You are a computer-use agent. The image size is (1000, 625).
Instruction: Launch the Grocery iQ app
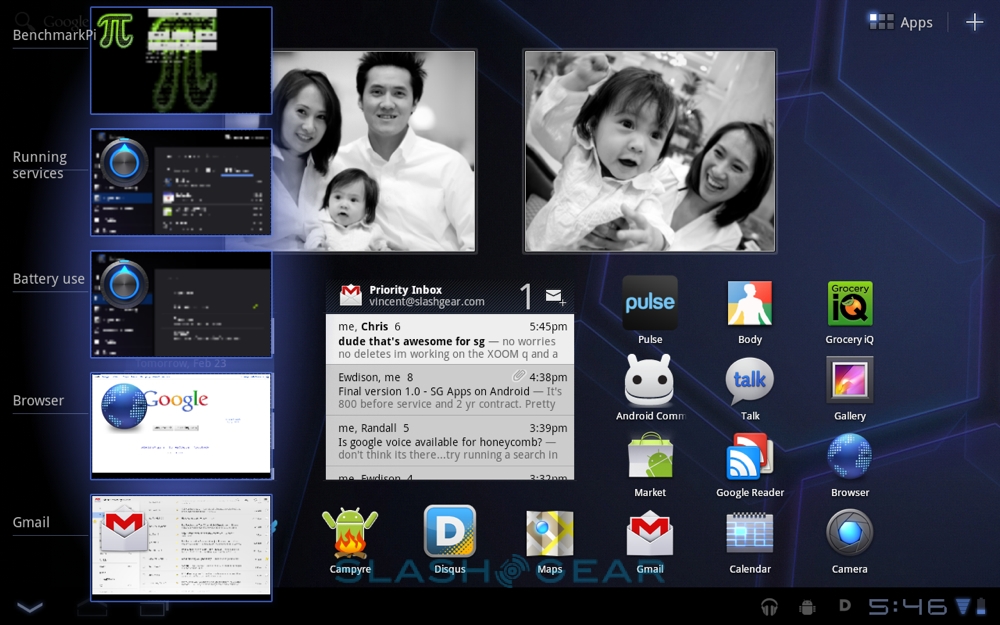[850, 303]
